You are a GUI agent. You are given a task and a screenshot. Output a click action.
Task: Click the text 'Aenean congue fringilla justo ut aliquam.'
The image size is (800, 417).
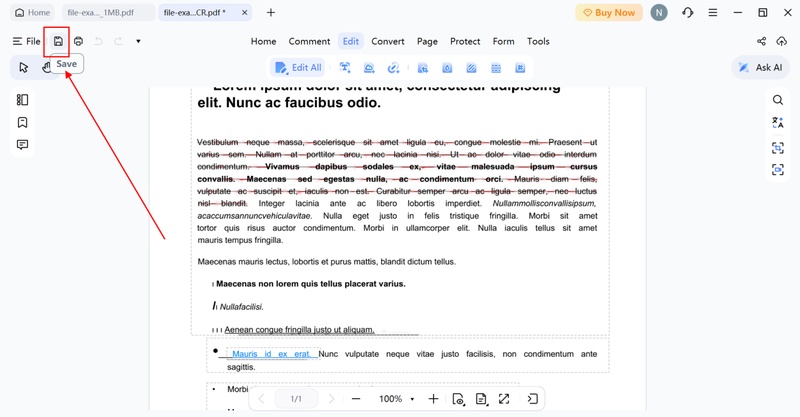(x=299, y=330)
